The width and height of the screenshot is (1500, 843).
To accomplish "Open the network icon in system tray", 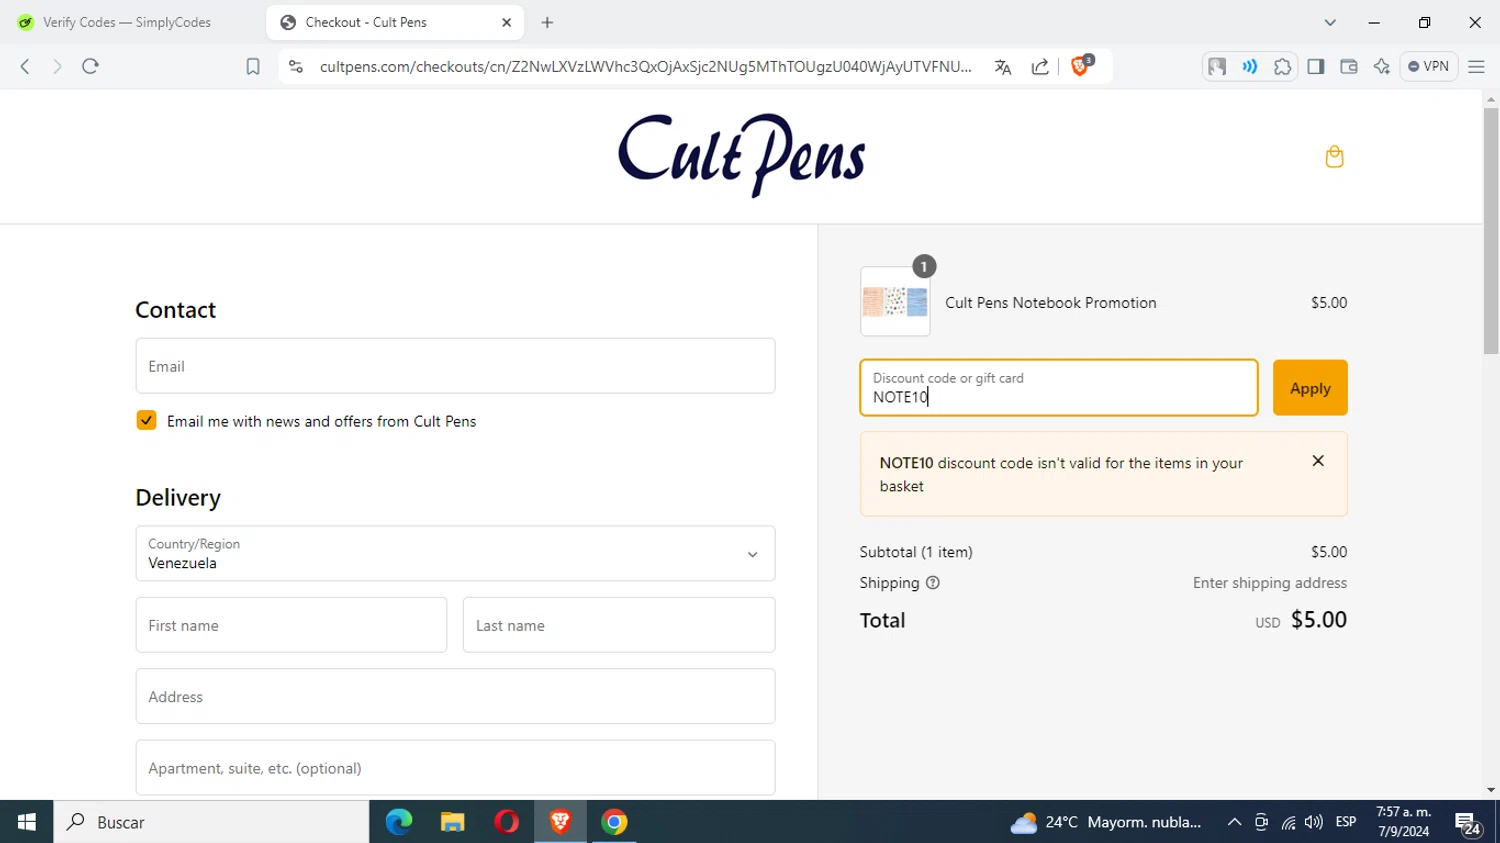I will pyautogui.click(x=1288, y=822).
